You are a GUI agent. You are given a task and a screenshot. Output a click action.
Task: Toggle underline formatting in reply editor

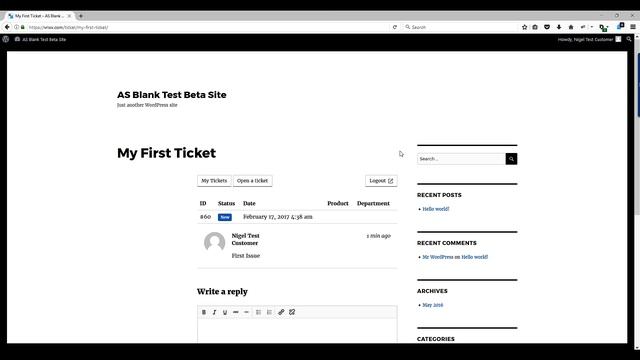pos(225,312)
